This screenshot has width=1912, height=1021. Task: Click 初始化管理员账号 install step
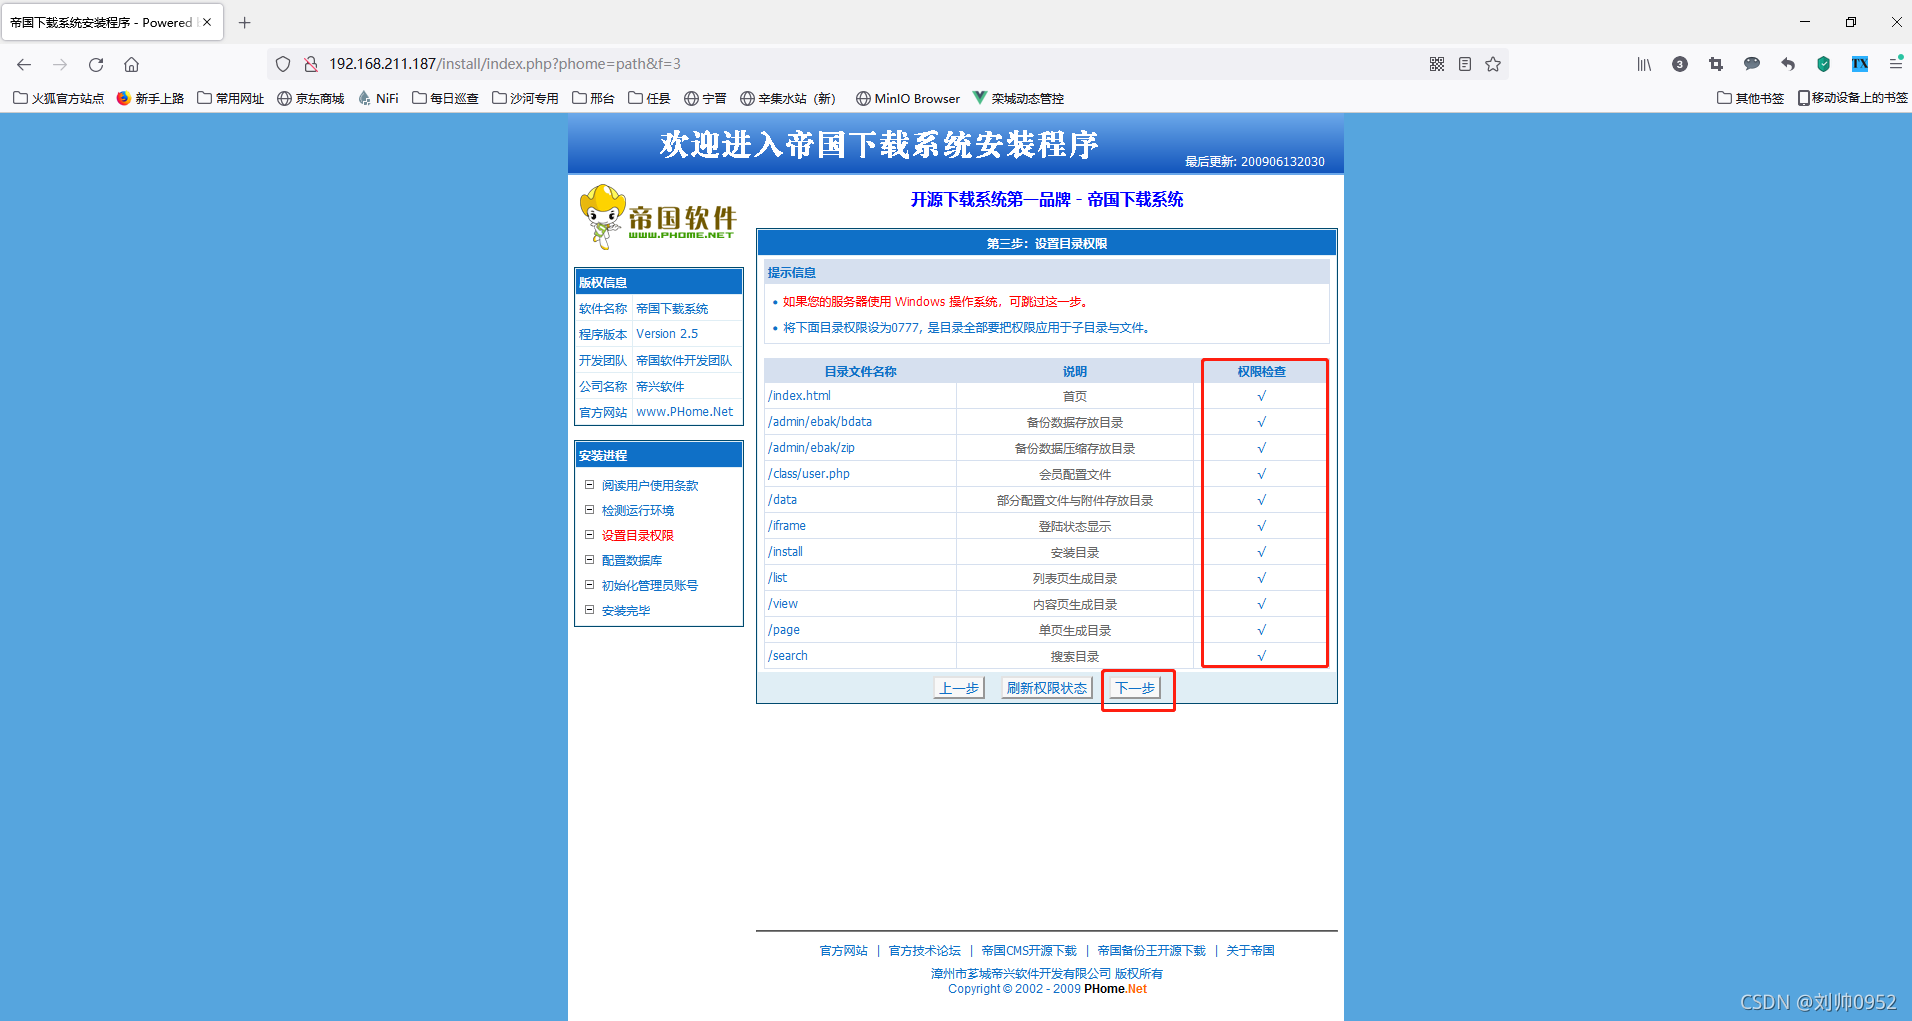tap(650, 585)
